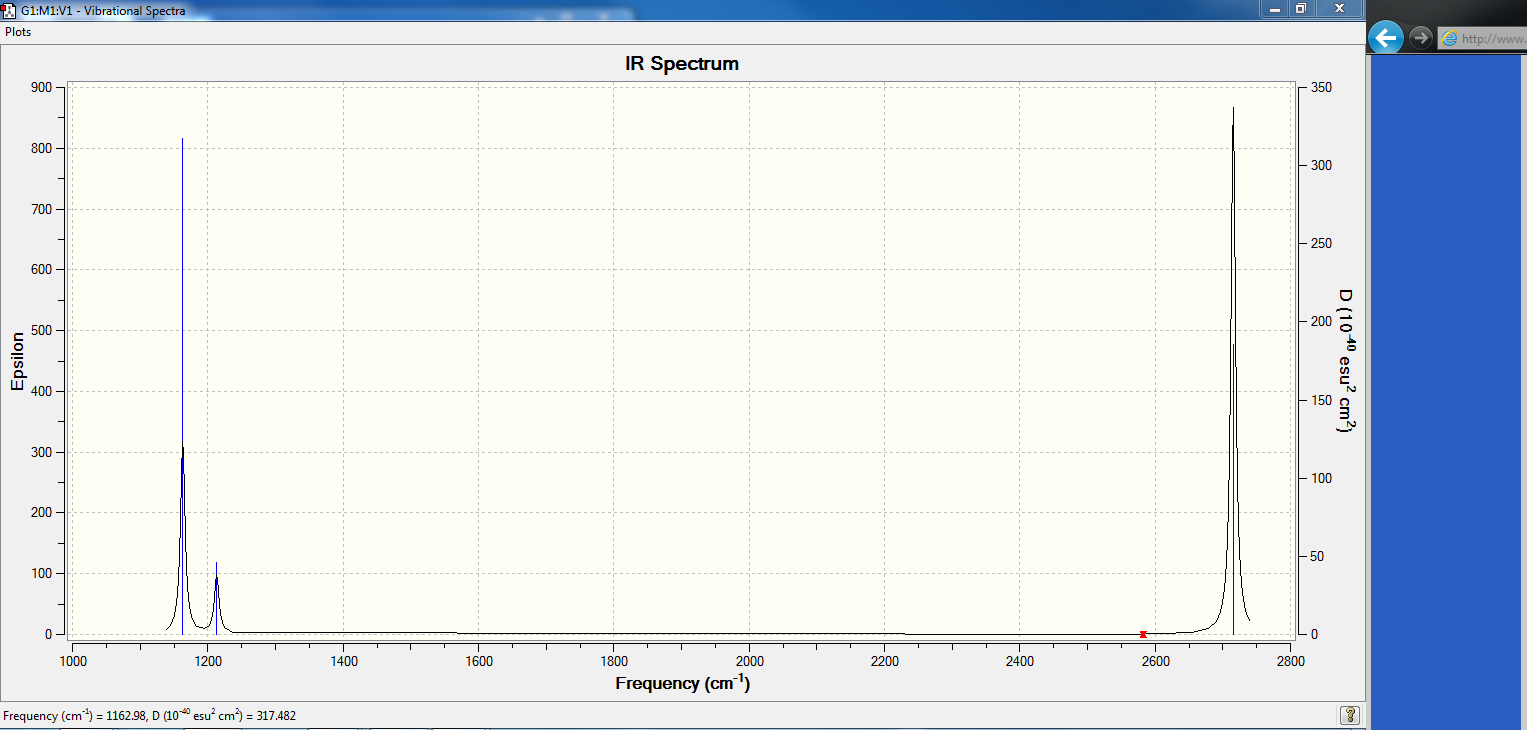Click the page icon in the browser address bar
Screen dimensions: 1527x730
tap(1449, 39)
